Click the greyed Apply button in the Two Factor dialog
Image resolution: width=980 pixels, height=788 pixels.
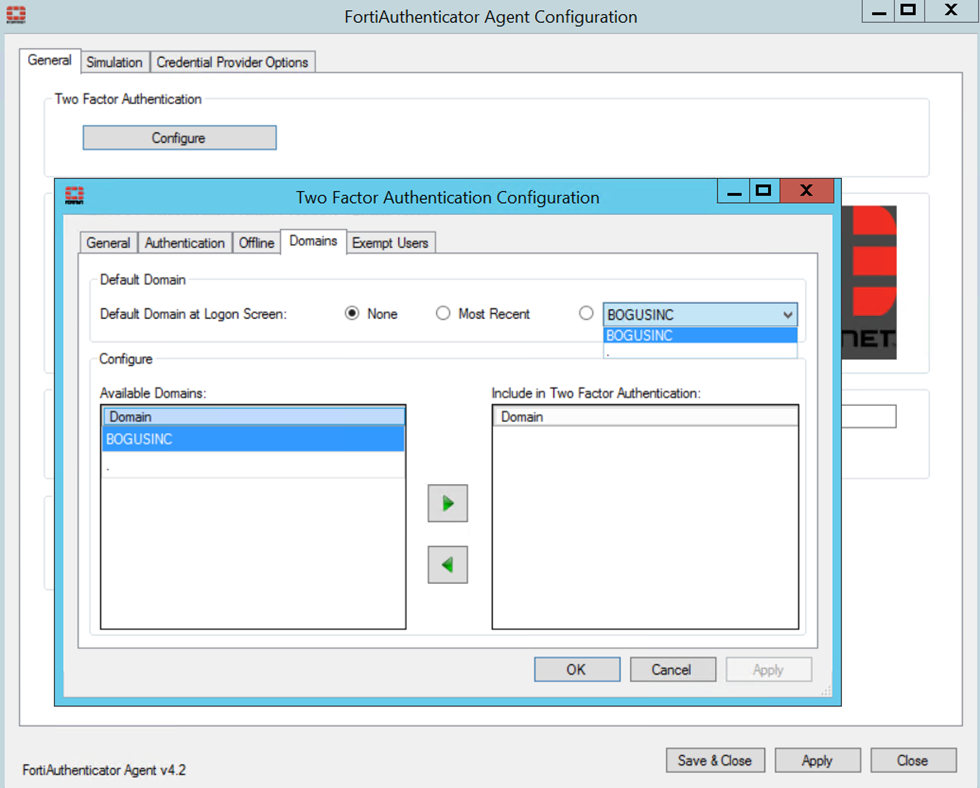[x=768, y=669]
